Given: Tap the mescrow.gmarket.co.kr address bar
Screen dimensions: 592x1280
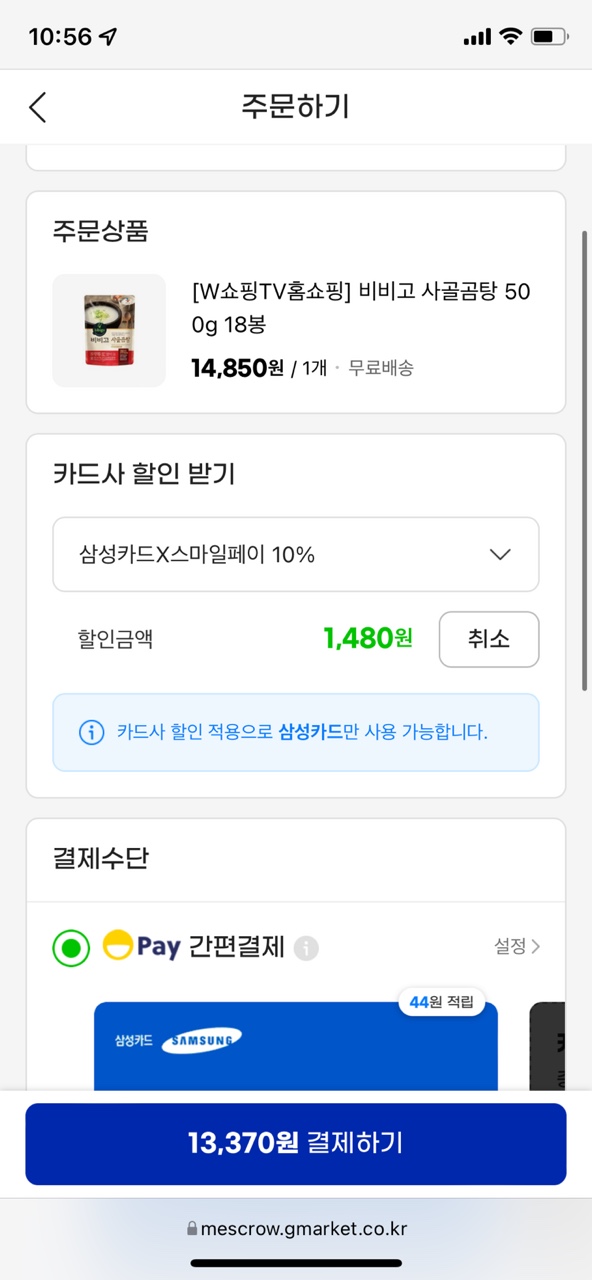Looking at the screenshot, I should pos(296,1229).
